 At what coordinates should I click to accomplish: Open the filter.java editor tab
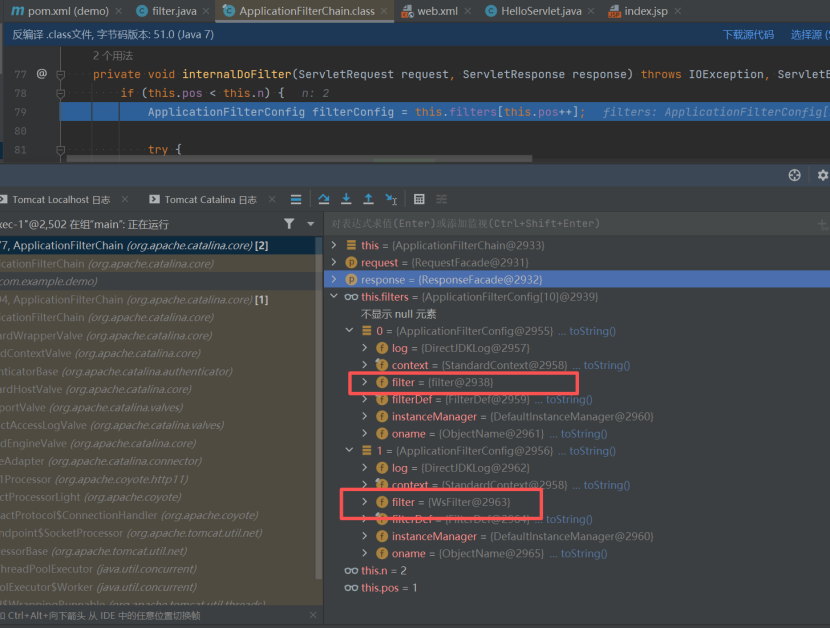166,11
